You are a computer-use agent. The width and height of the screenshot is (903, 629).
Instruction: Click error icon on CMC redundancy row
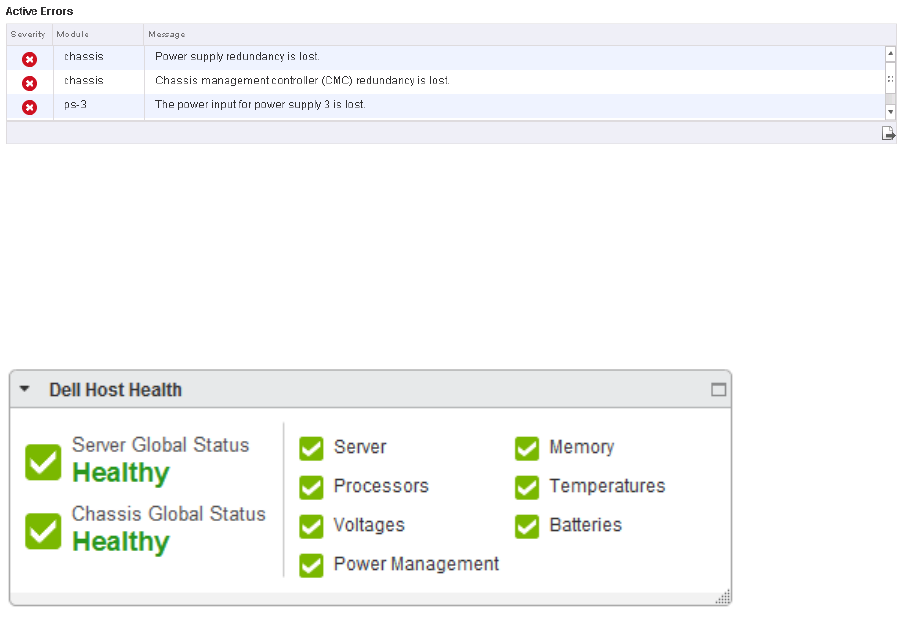click(x=29, y=83)
